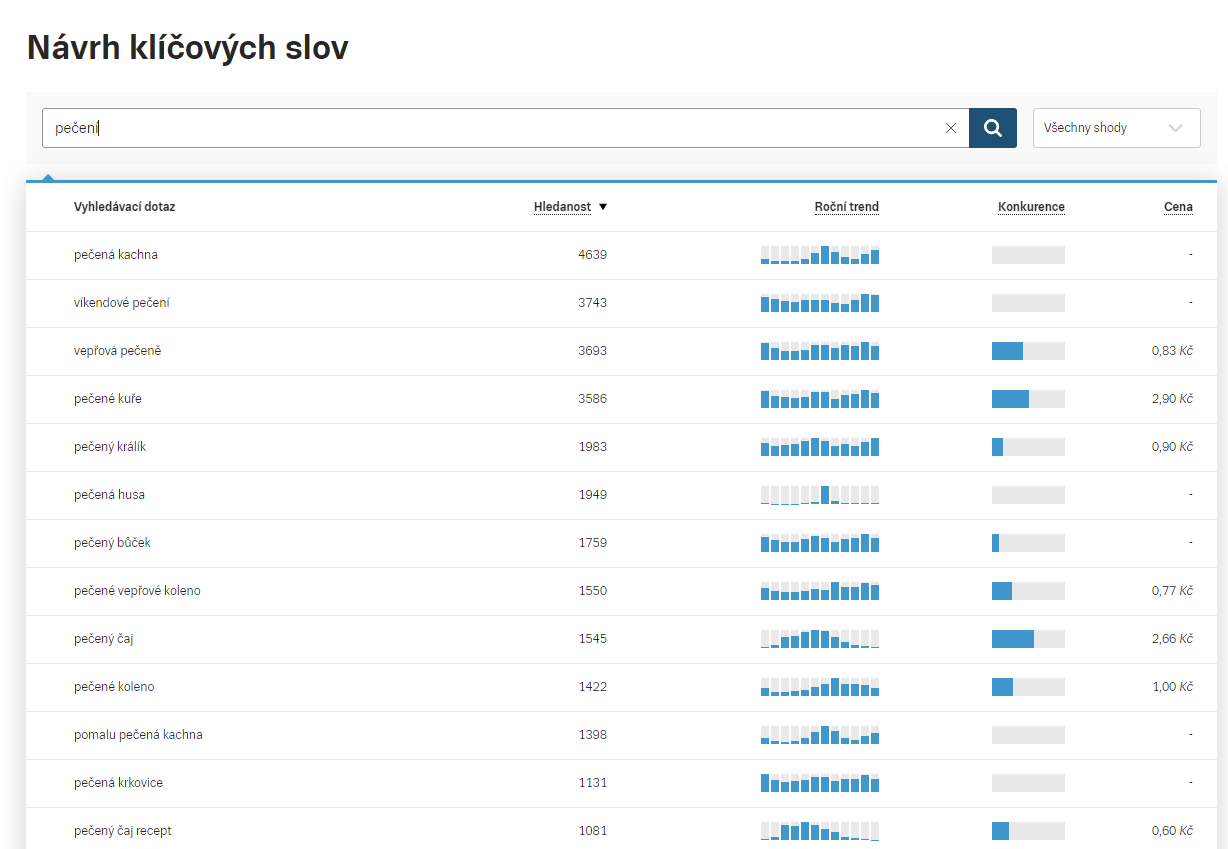
Task: Click price 0,90 Kč
Action: pyautogui.click(x=1172, y=447)
